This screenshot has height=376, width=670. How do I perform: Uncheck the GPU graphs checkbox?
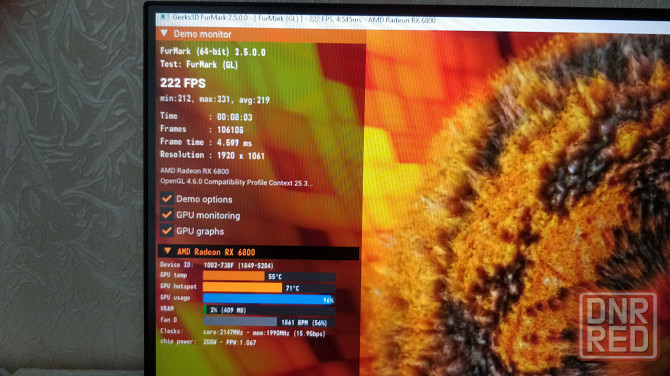pyautogui.click(x=167, y=231)
